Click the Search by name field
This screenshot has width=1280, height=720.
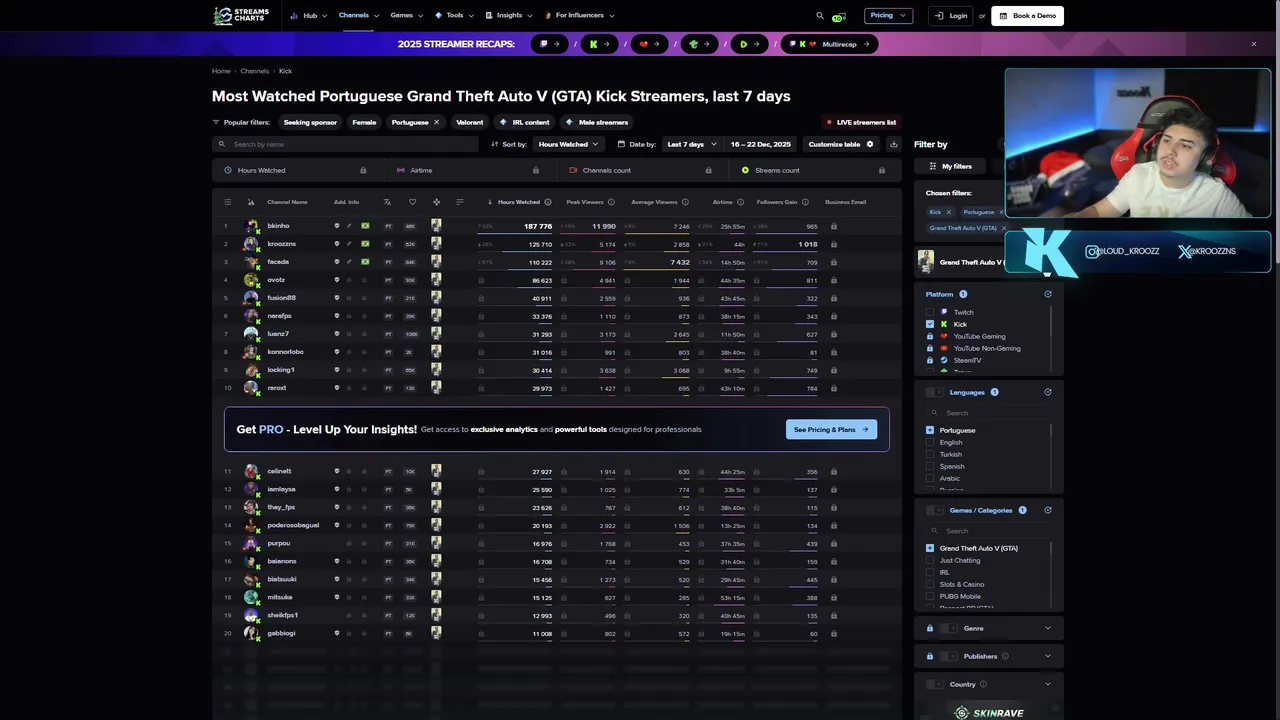(x=346, y=144)
